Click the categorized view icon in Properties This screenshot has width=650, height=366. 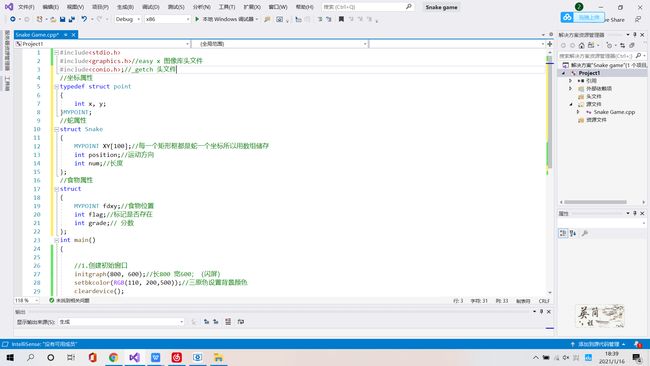point(563,233)
